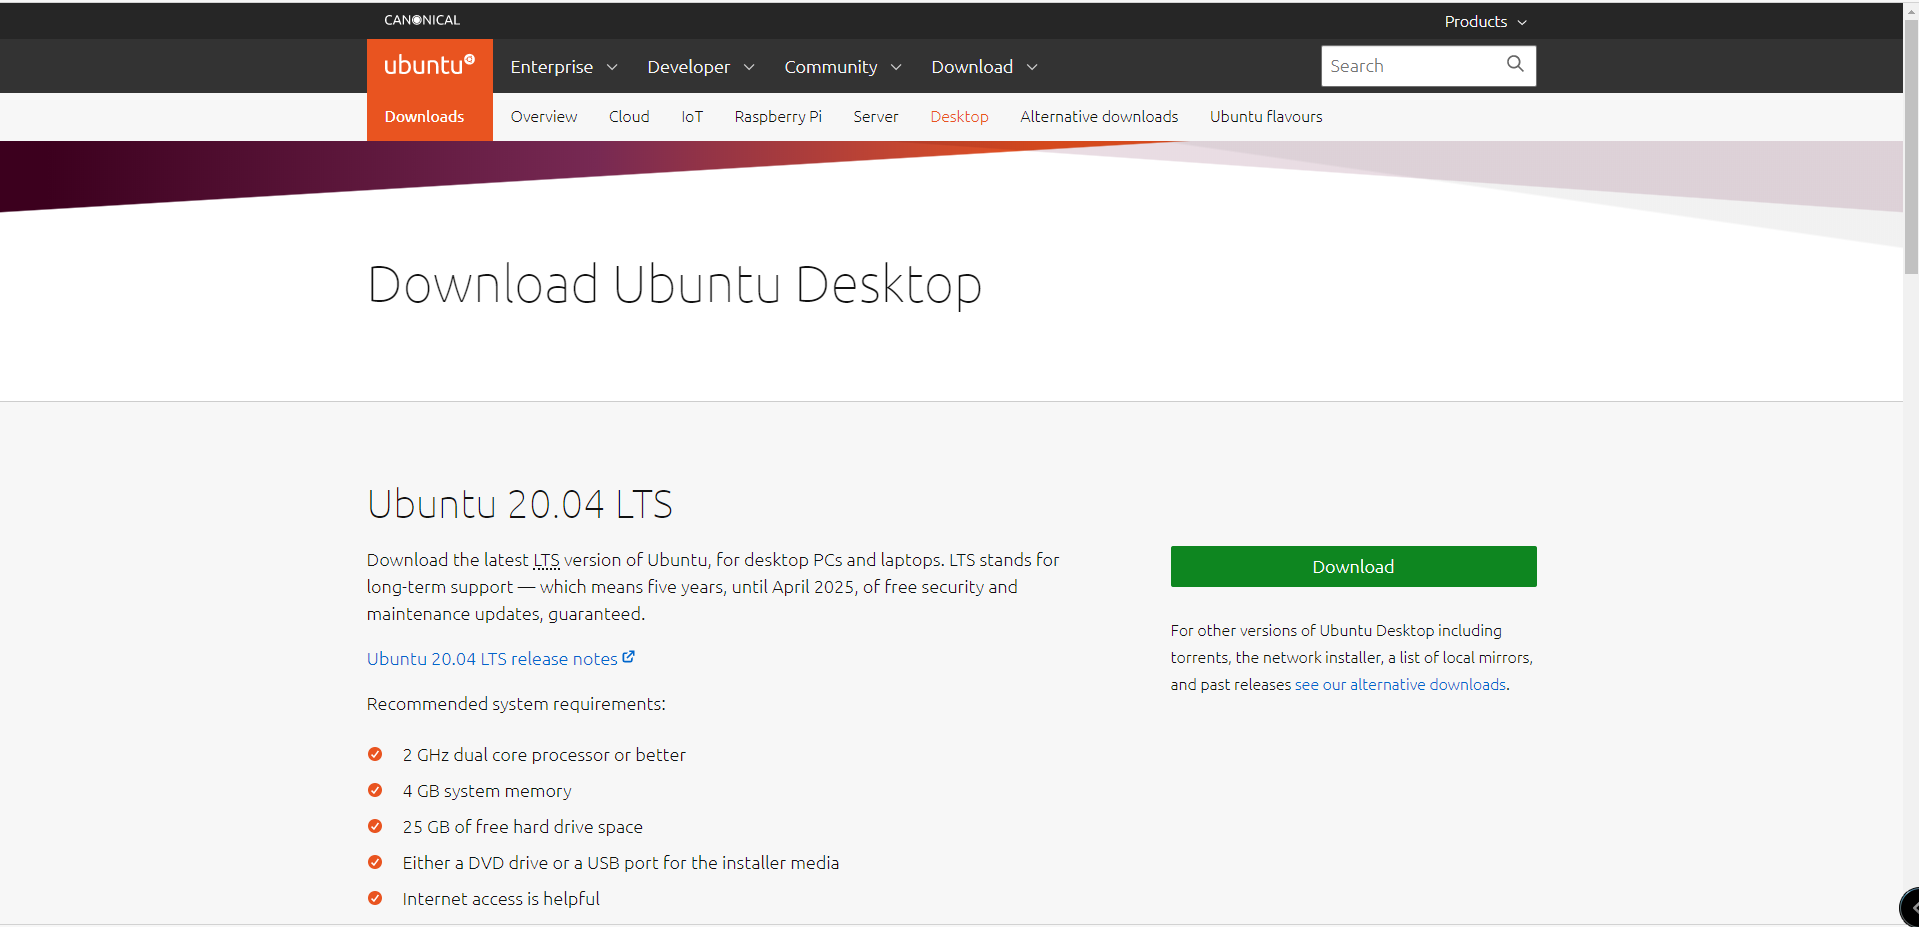The image size is (1919, 927).
Task: Click the page vertical scrollbar thumb
Action: pos(1911,145)
